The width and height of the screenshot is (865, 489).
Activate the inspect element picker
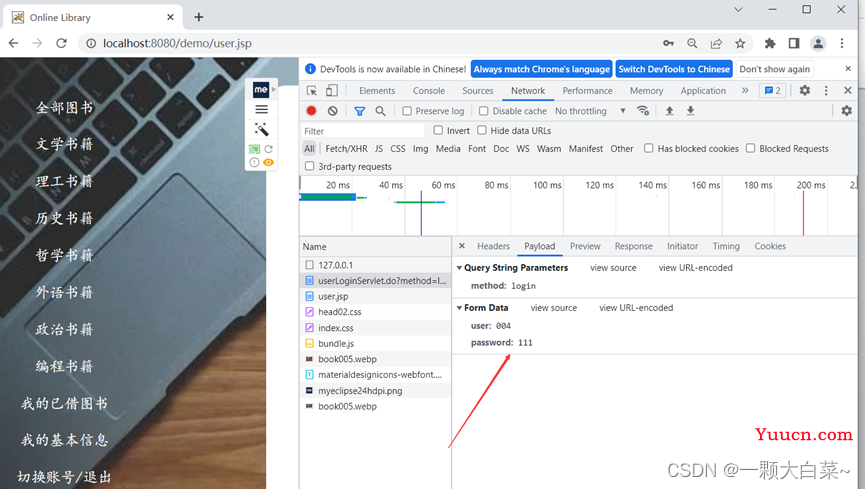click(312, 91)
